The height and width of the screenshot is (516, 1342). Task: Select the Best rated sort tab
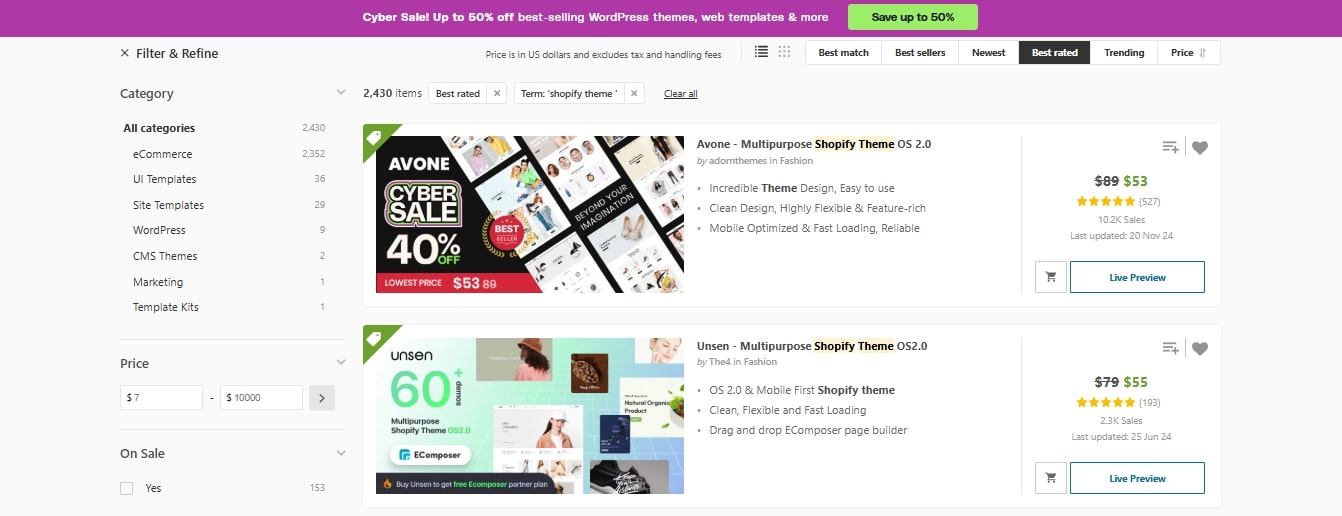coord(1055,52)
